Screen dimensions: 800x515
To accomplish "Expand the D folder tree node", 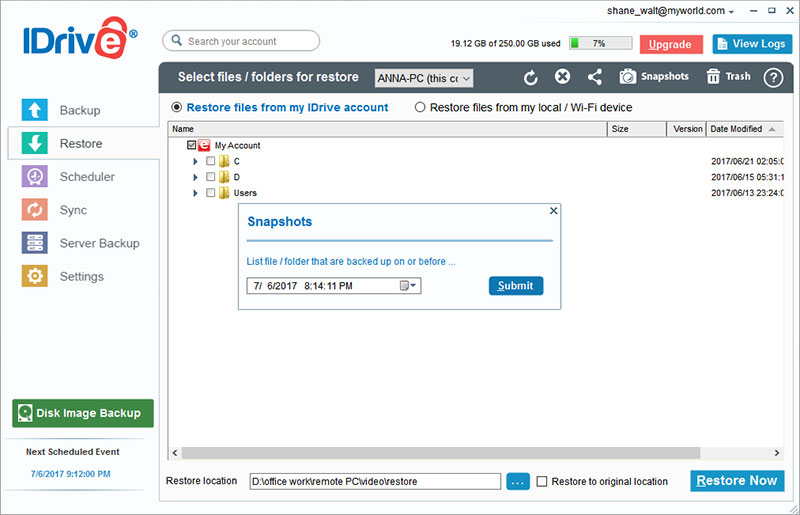I will [195, 177].
